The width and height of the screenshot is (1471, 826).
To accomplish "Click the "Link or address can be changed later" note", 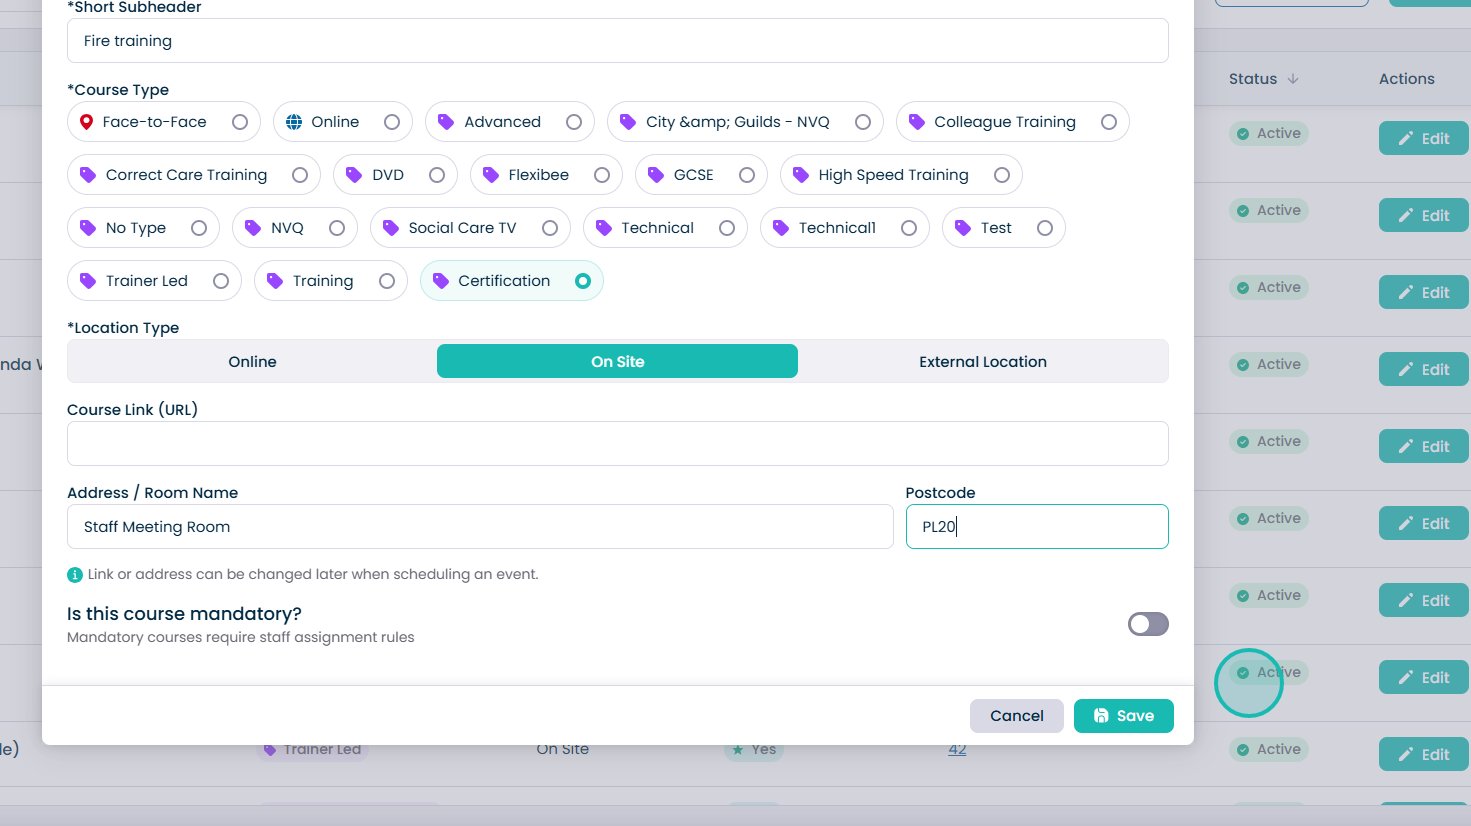I will [313, 575].
